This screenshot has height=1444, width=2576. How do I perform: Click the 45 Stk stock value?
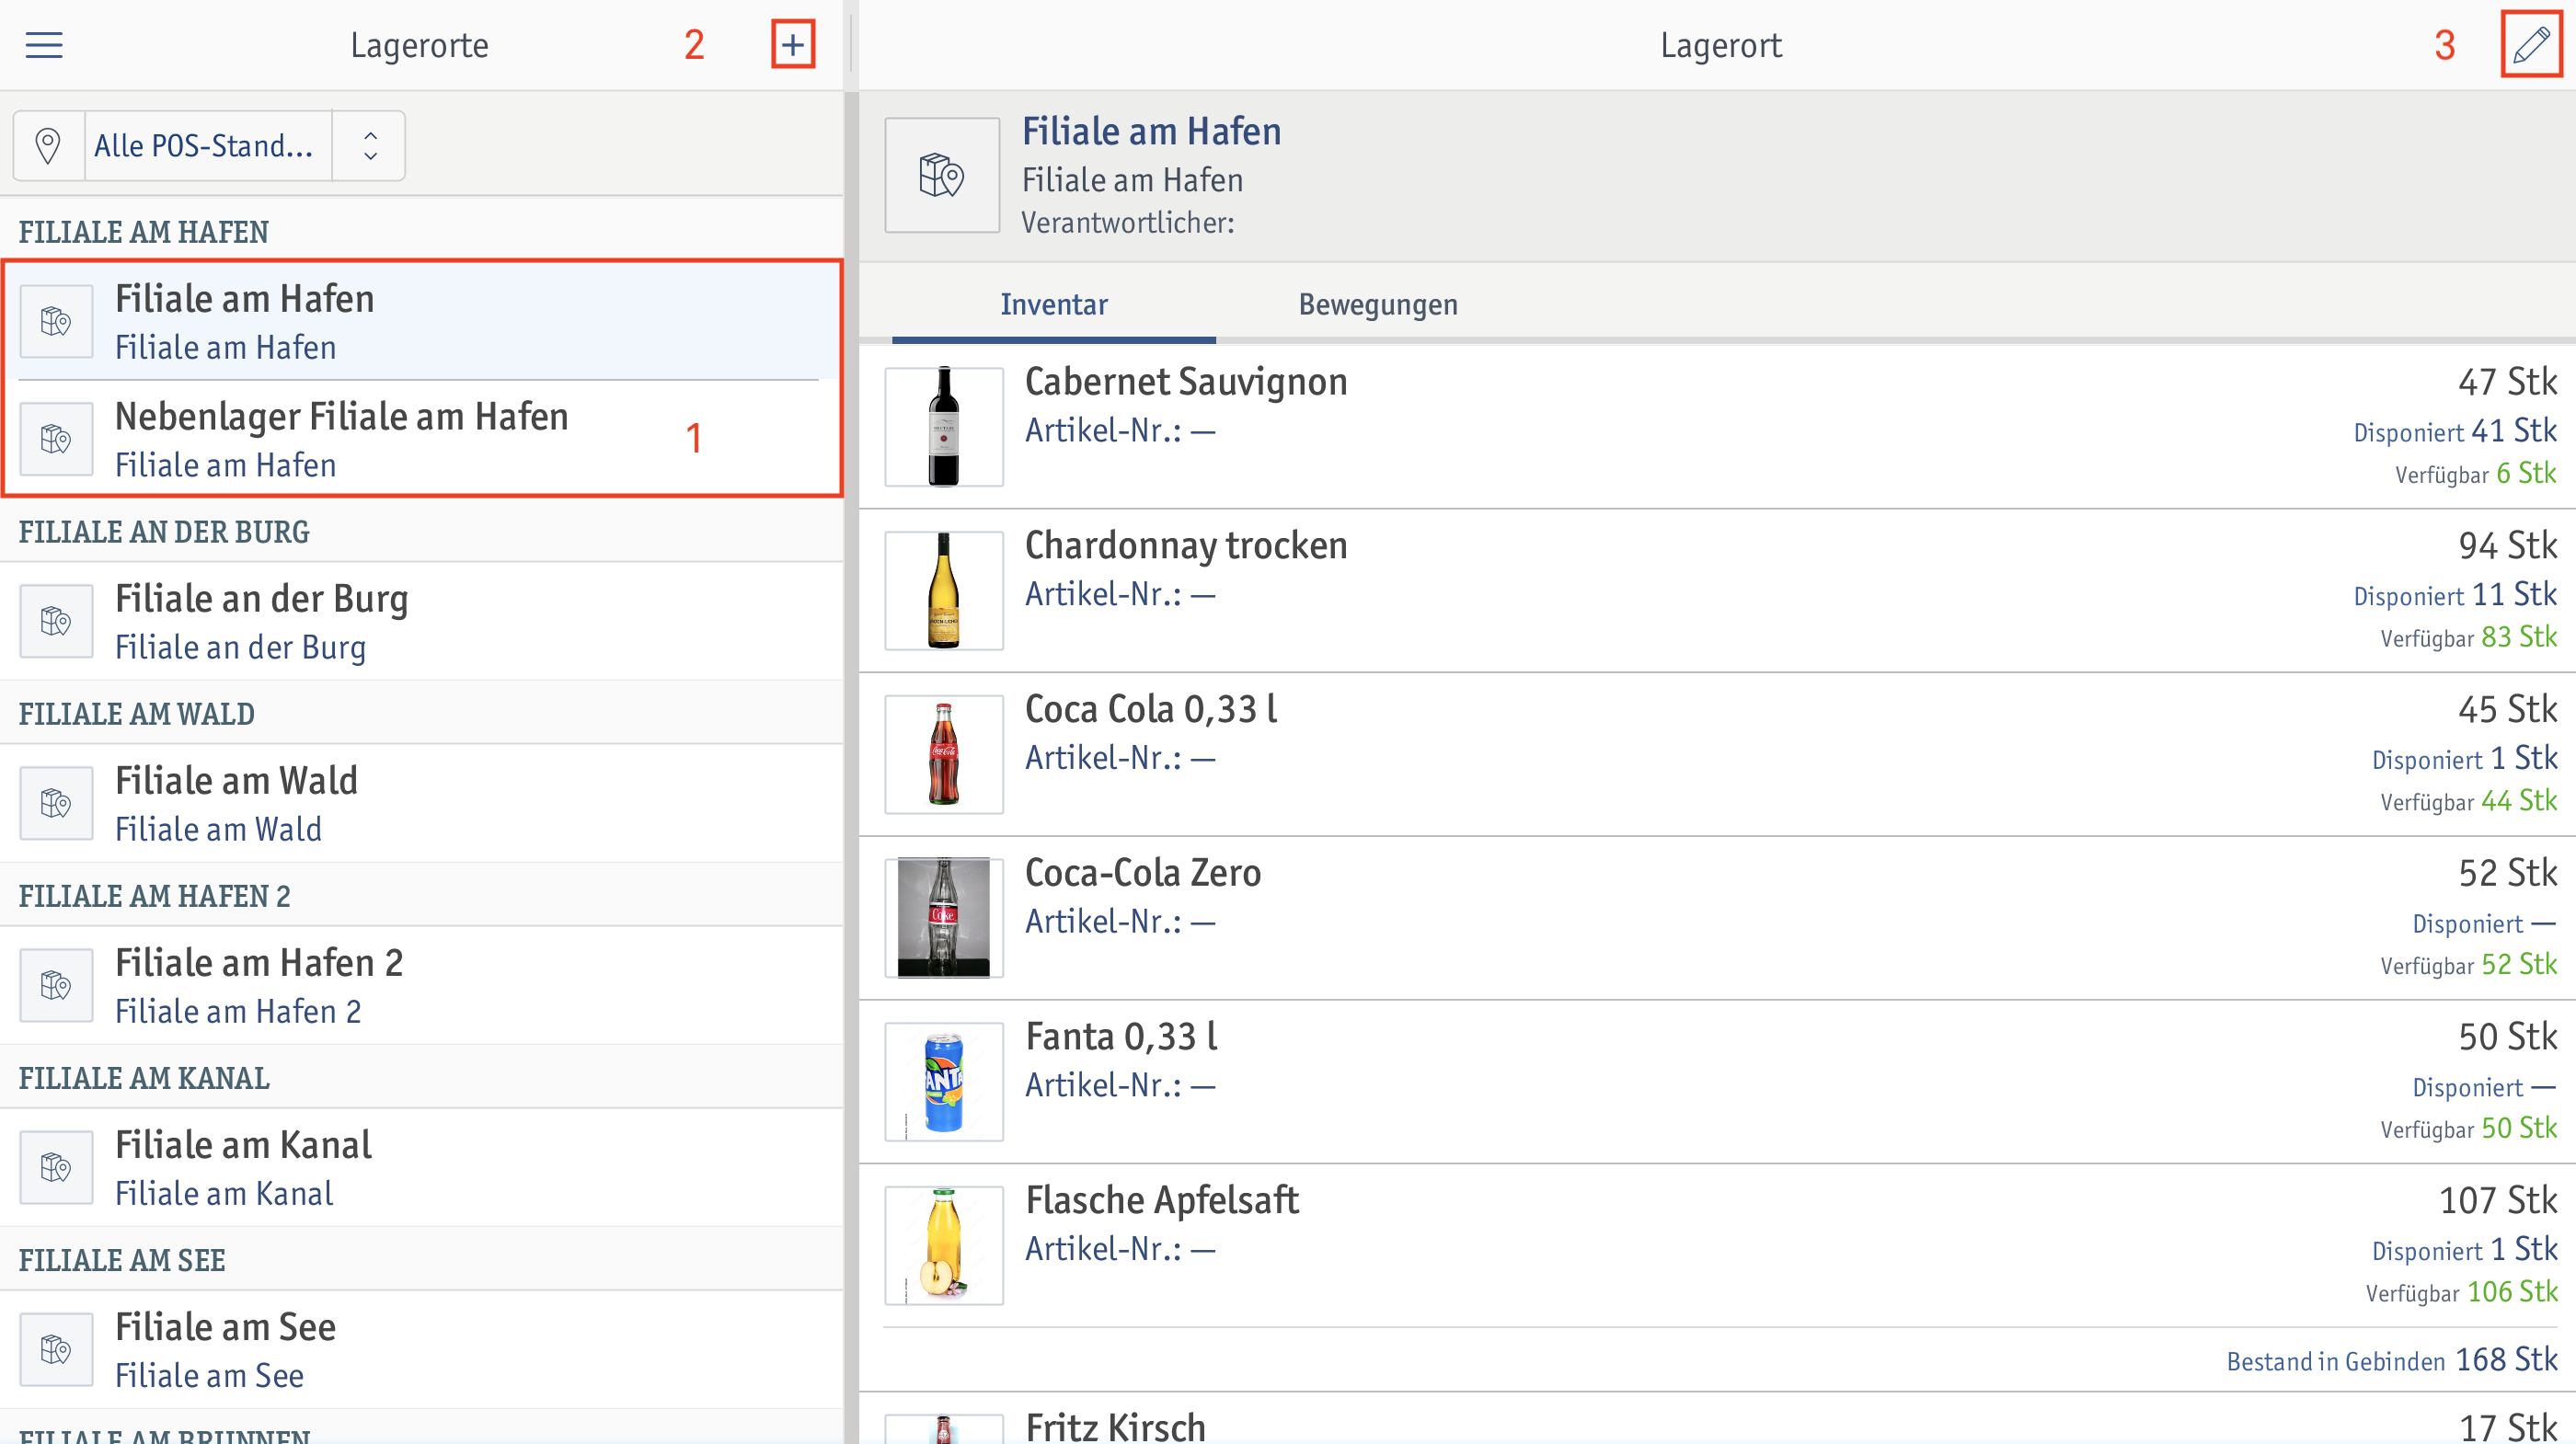coord(2507,709)
